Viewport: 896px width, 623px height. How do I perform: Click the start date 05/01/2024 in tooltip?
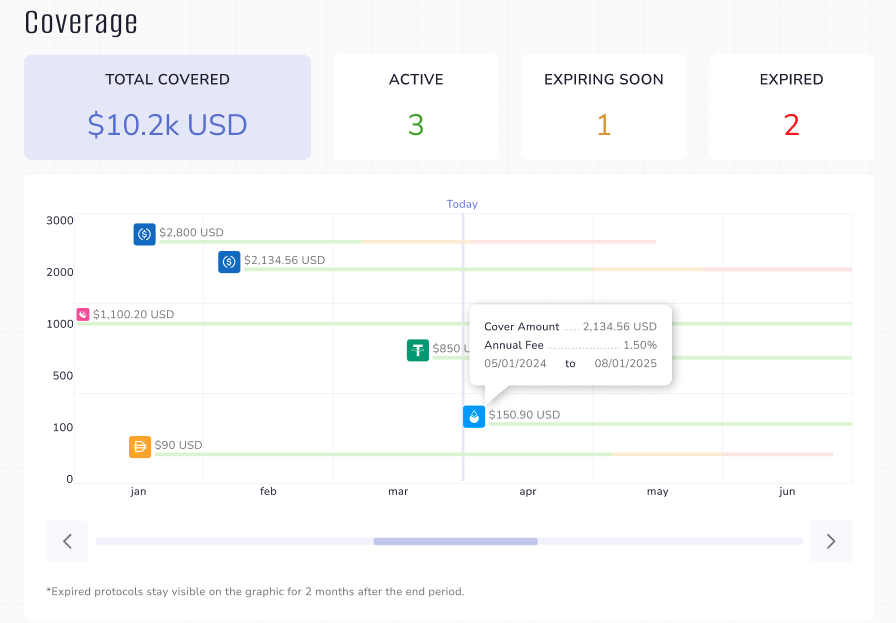[515, 364]
